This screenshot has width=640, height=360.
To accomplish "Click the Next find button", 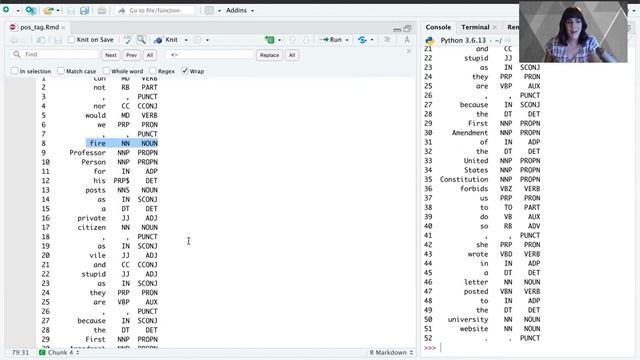I will [x=111, y=55].
